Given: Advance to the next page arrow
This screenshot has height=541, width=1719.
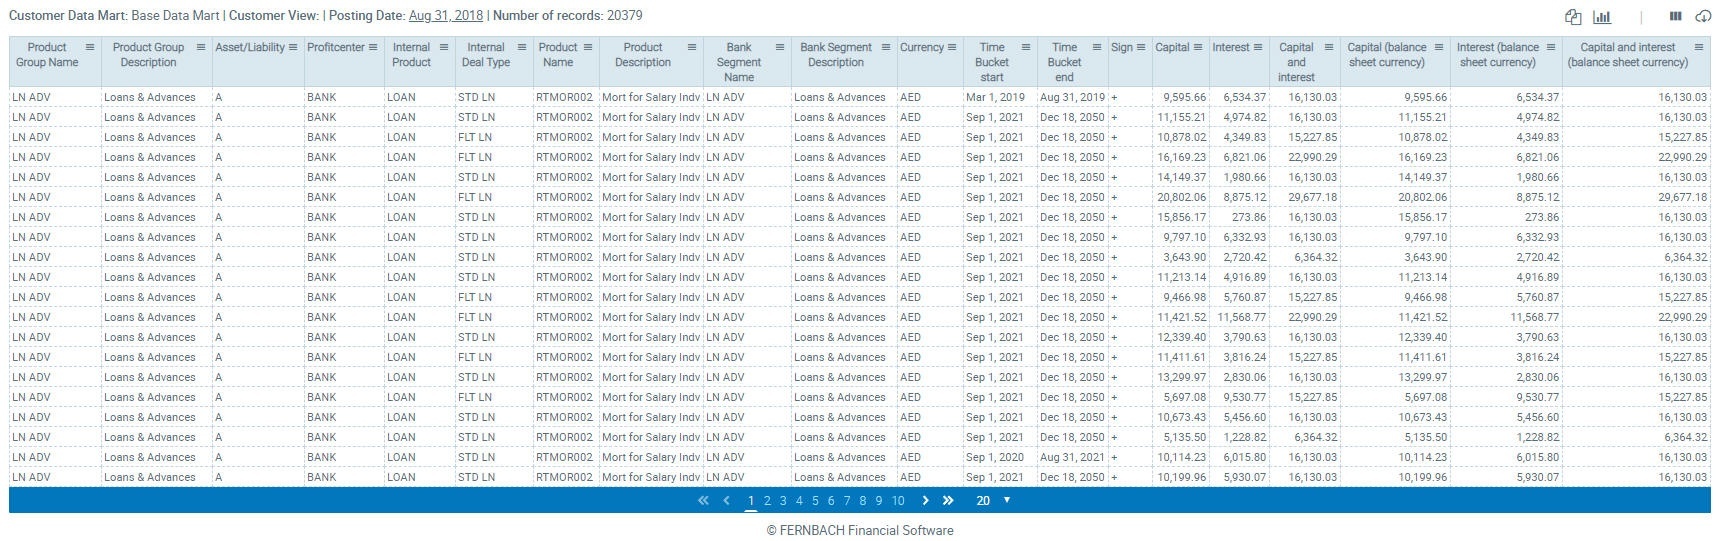Looking at the screenshot, I should click(x=925, y=501).
